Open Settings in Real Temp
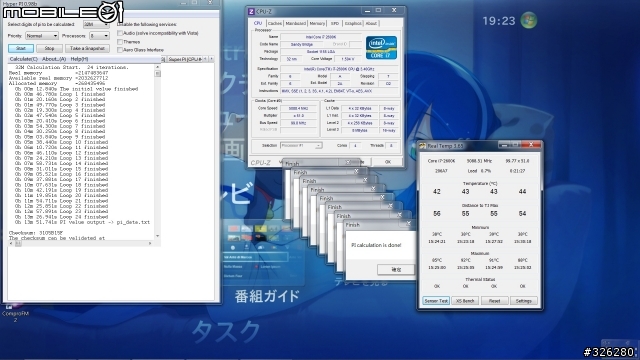This screenshot has height=360, width=640. [x=523, y=301]
